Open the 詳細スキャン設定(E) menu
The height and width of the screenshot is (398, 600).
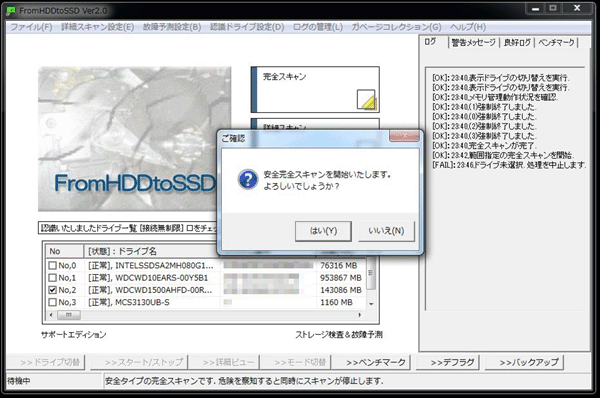tap(98, 27)
